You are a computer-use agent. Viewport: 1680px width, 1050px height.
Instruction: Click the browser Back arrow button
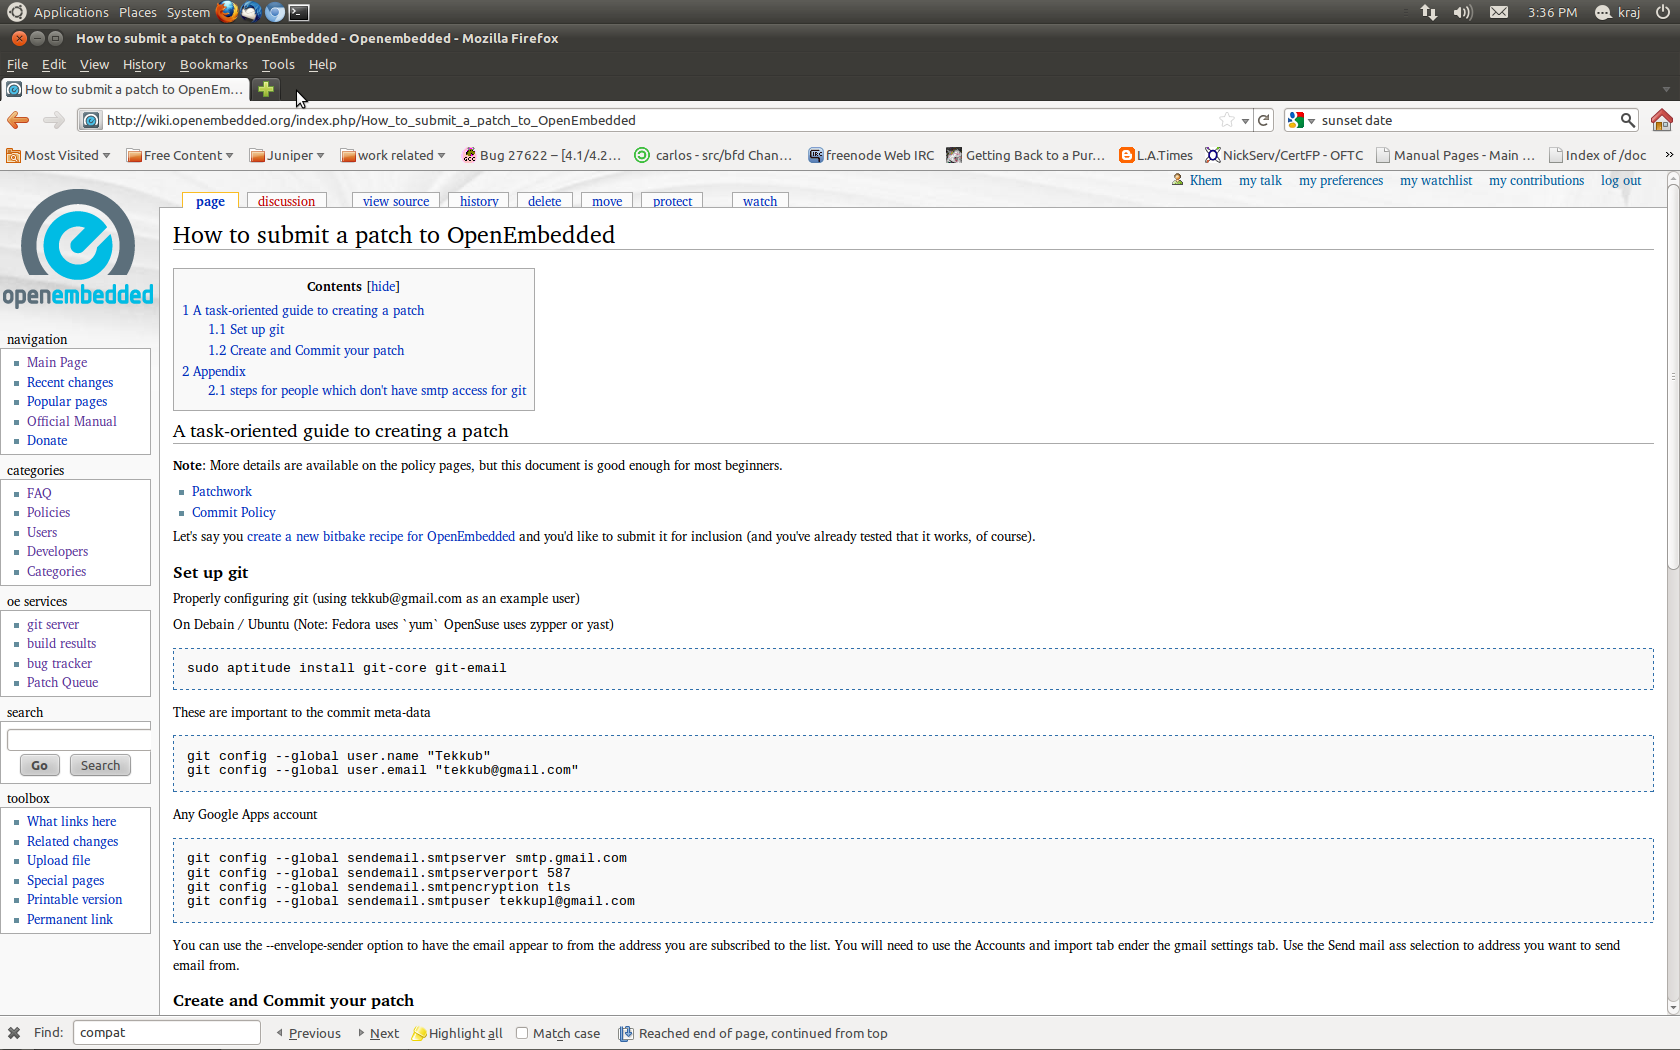(x=18, y=120)
